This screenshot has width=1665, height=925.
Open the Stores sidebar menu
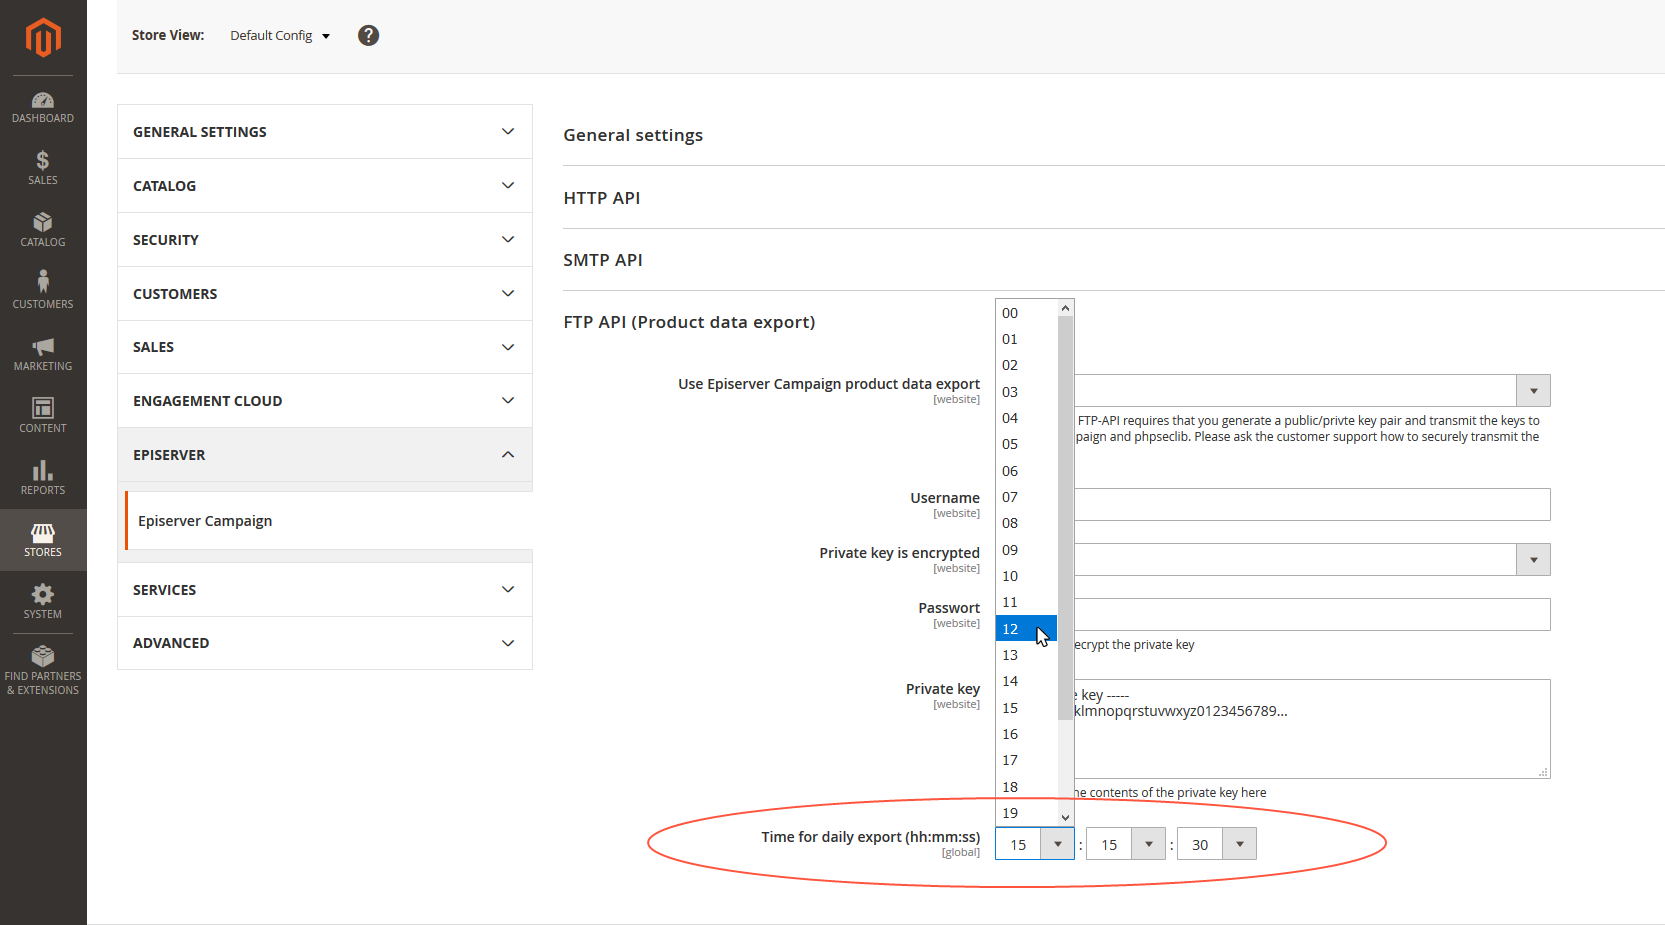coord(43,540)
